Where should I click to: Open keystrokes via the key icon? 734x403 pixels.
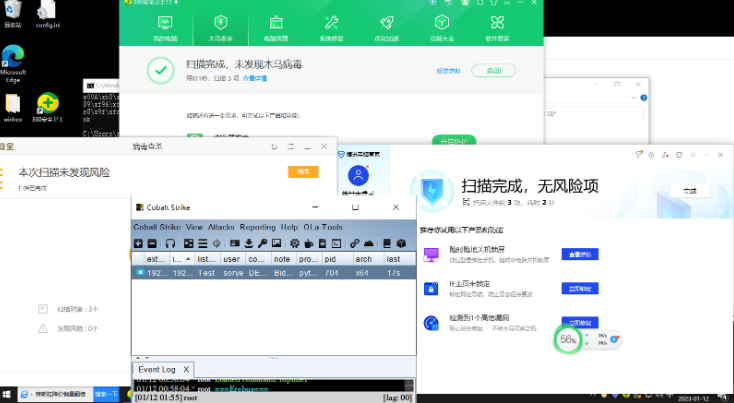[263, 243]
